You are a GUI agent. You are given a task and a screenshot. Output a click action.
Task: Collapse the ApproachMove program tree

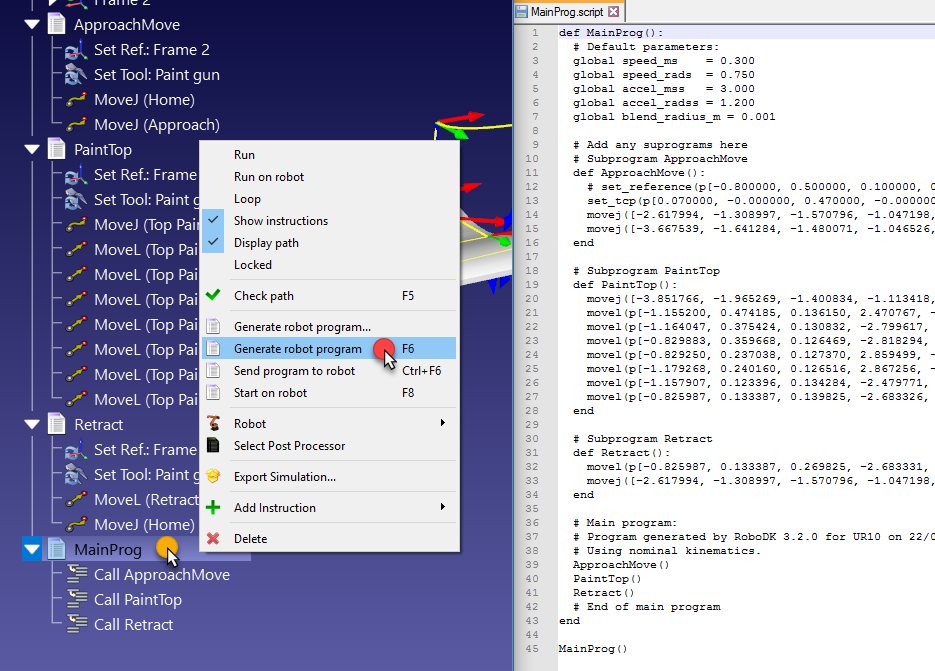[x=31, y=25]
